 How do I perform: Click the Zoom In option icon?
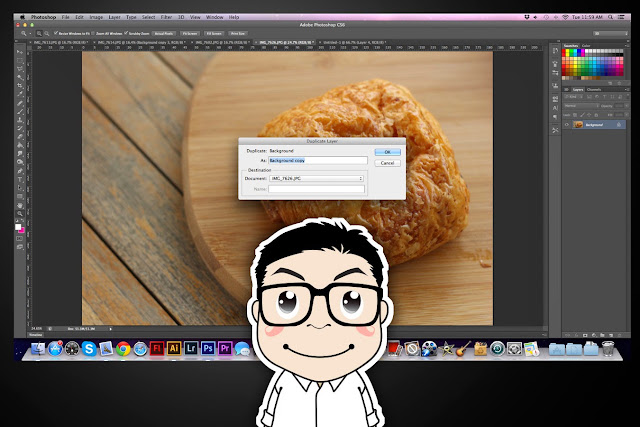[39, 33]
